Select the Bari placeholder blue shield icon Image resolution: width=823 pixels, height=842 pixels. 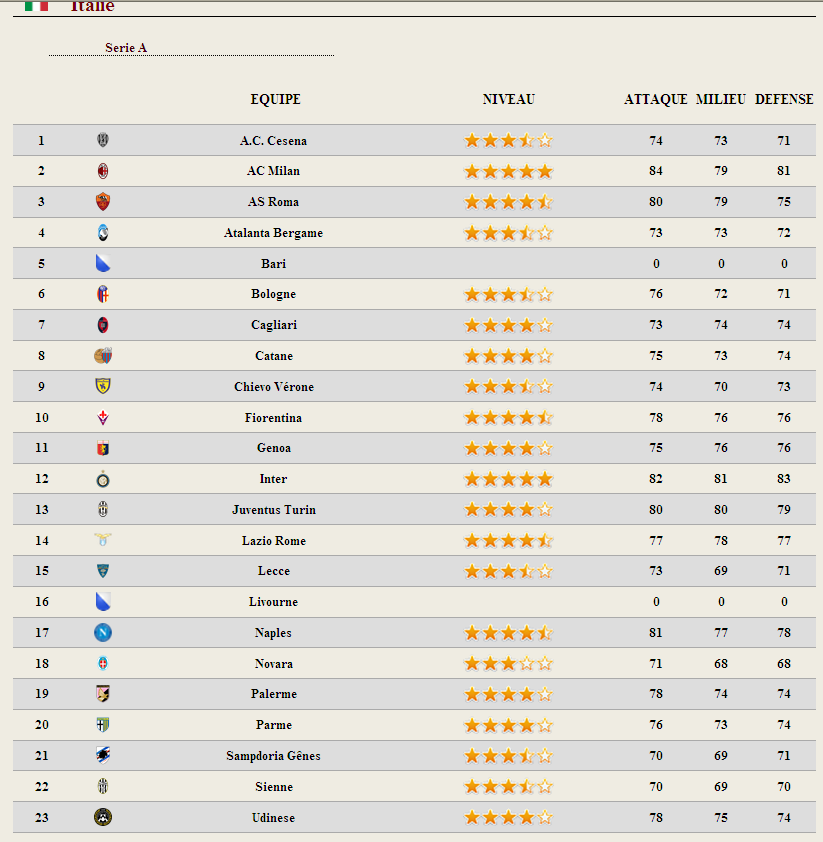click(x=103, y=263)
